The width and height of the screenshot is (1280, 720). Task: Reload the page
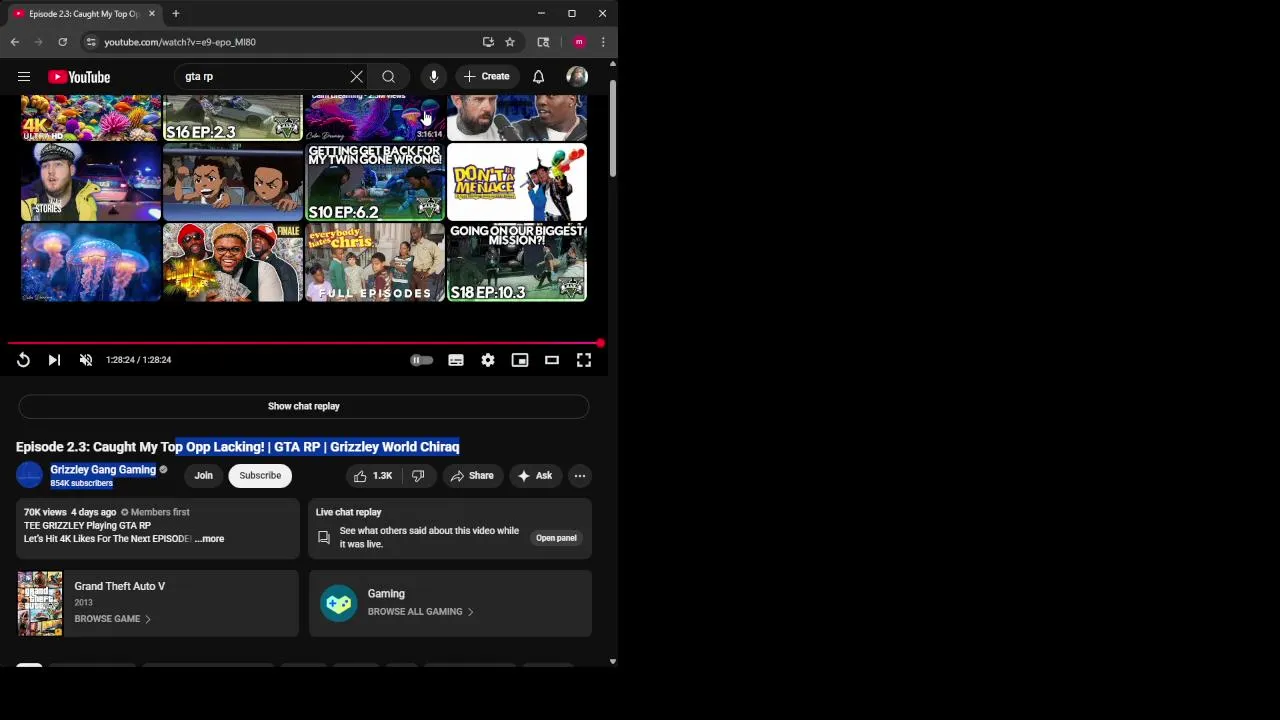point(62,42)
